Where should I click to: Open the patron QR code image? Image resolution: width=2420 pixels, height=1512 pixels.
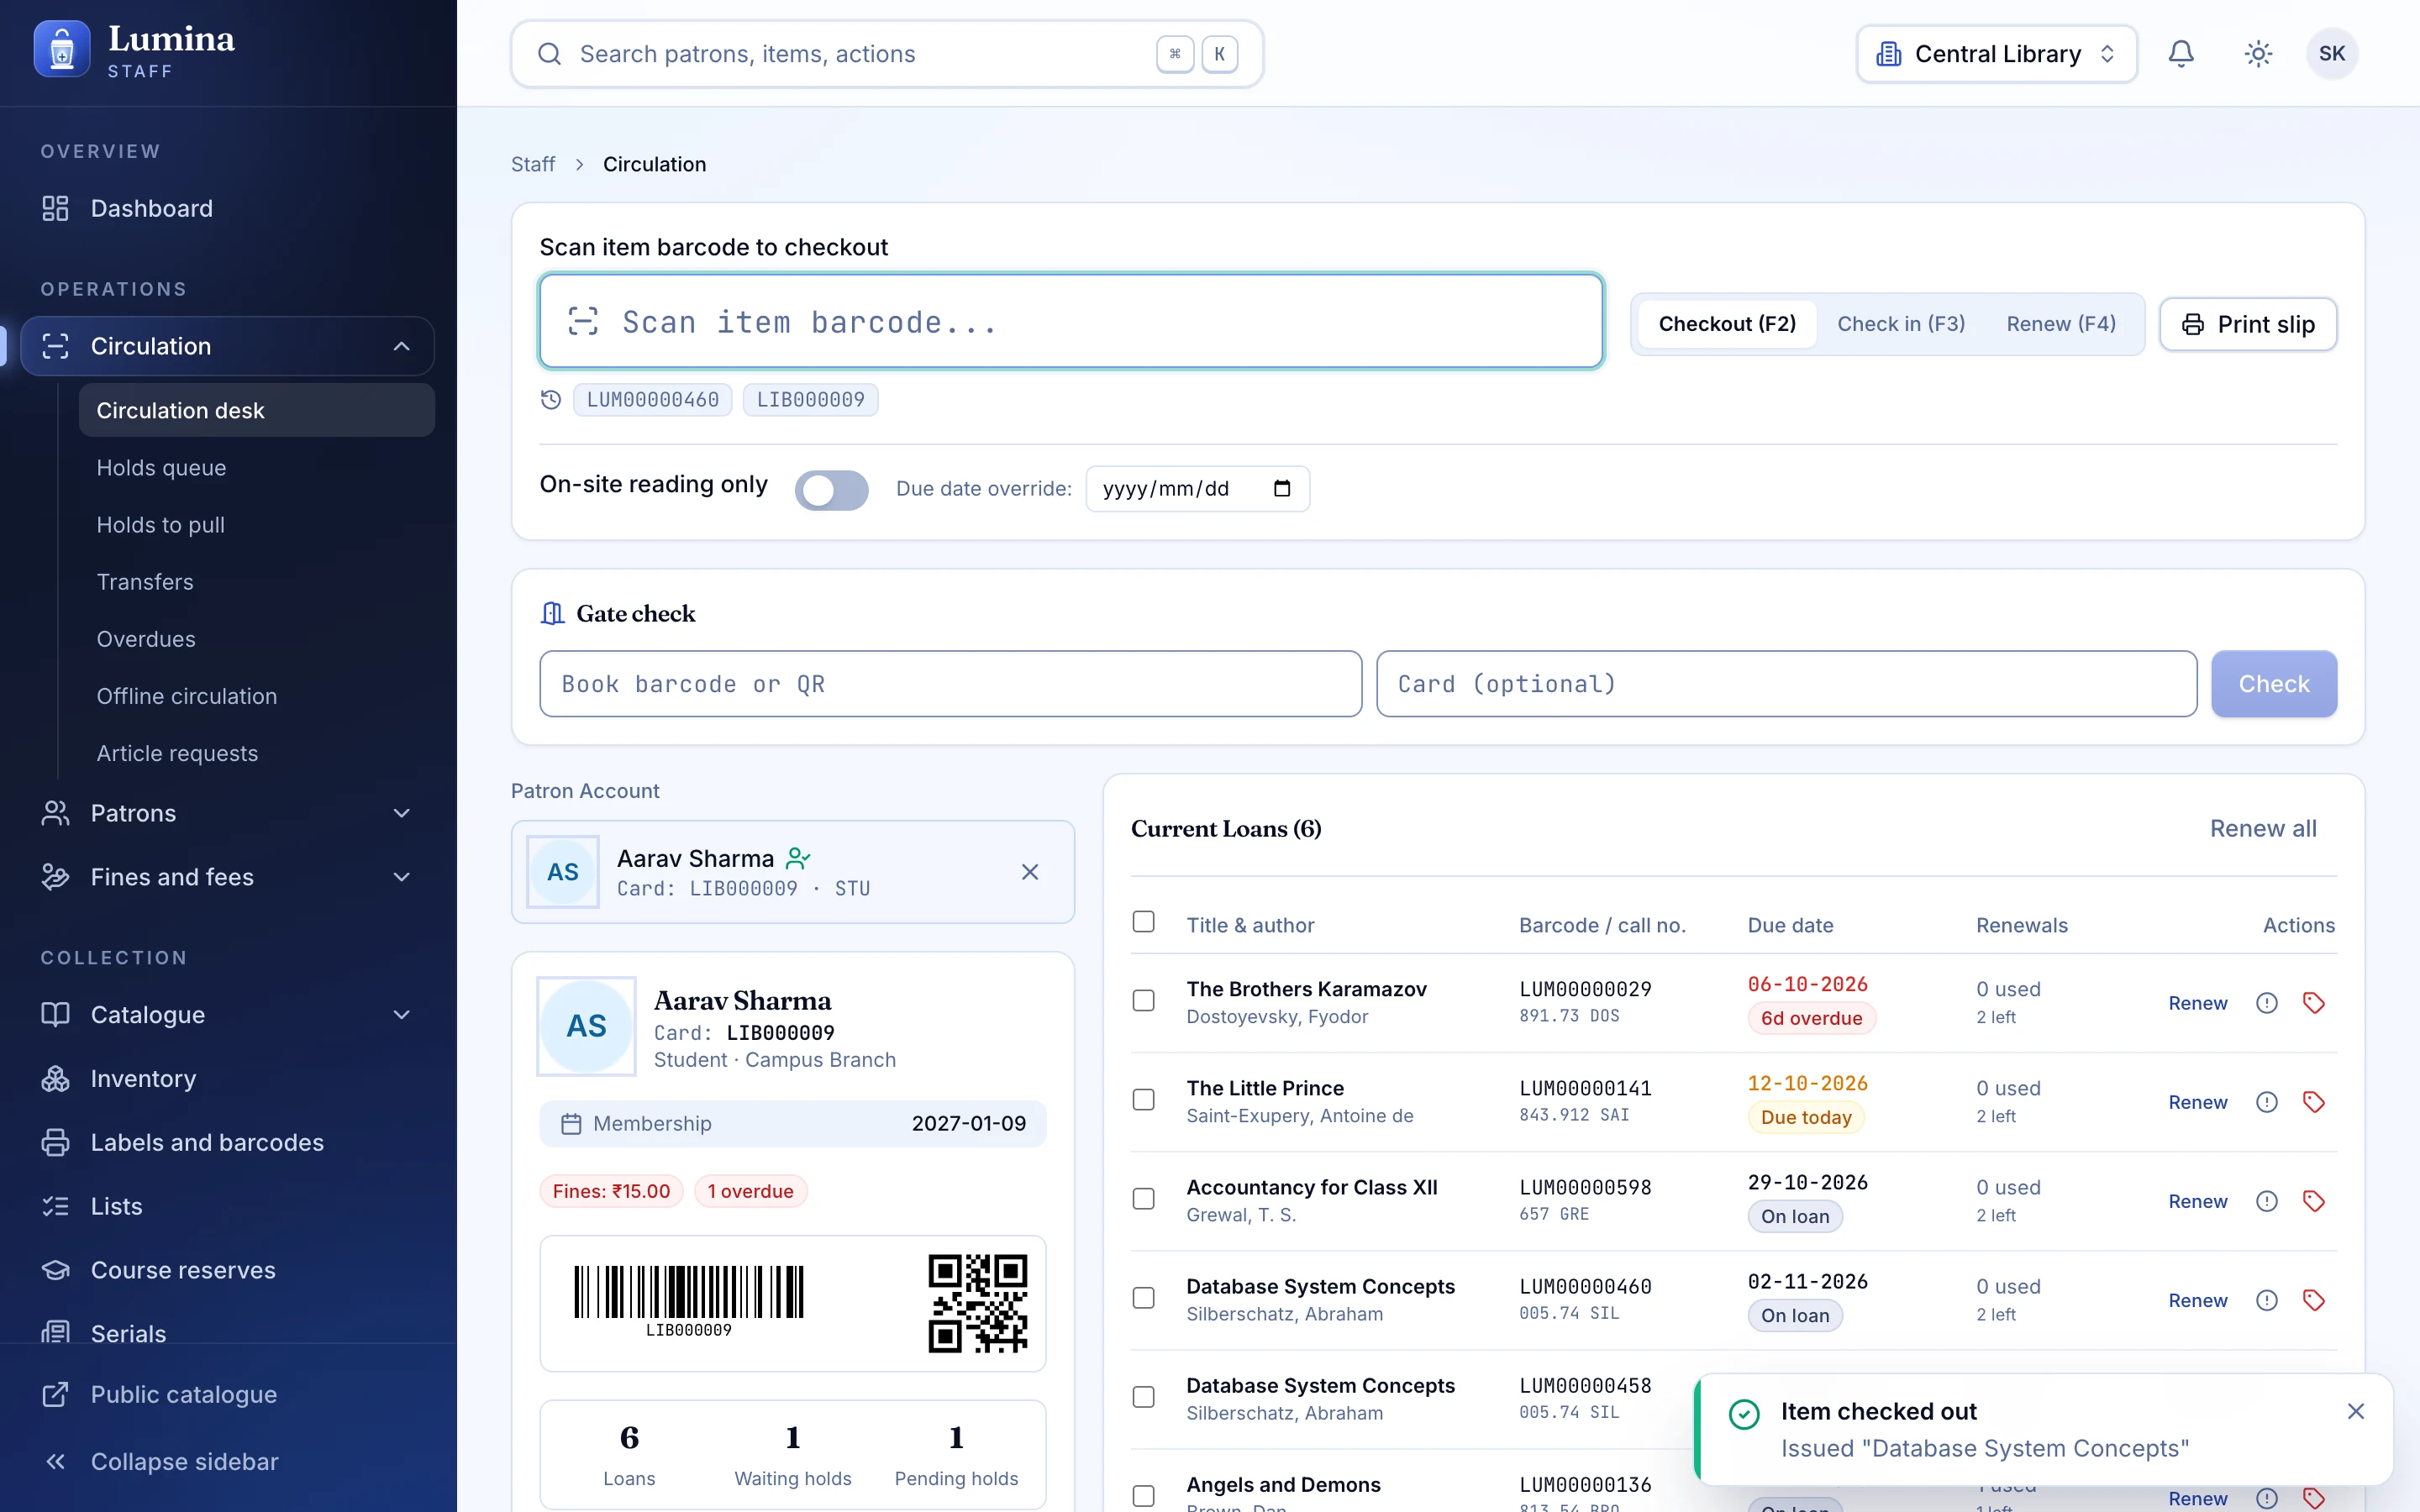(x=977, y=1303)
